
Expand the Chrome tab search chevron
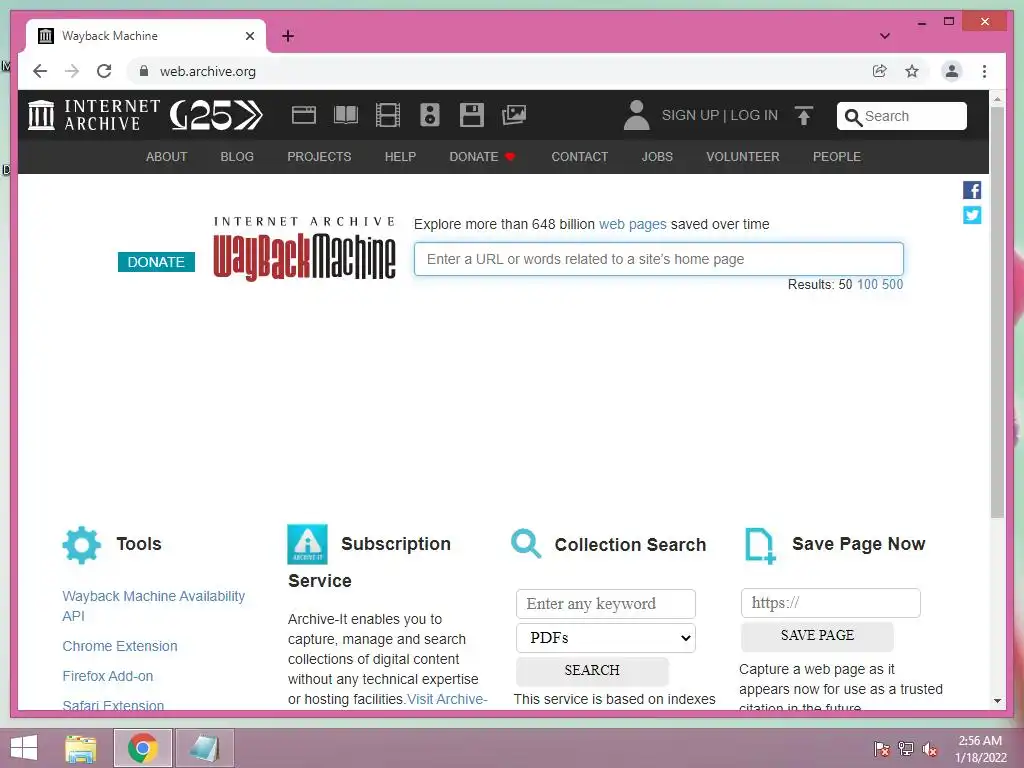[x=885, y=36]
